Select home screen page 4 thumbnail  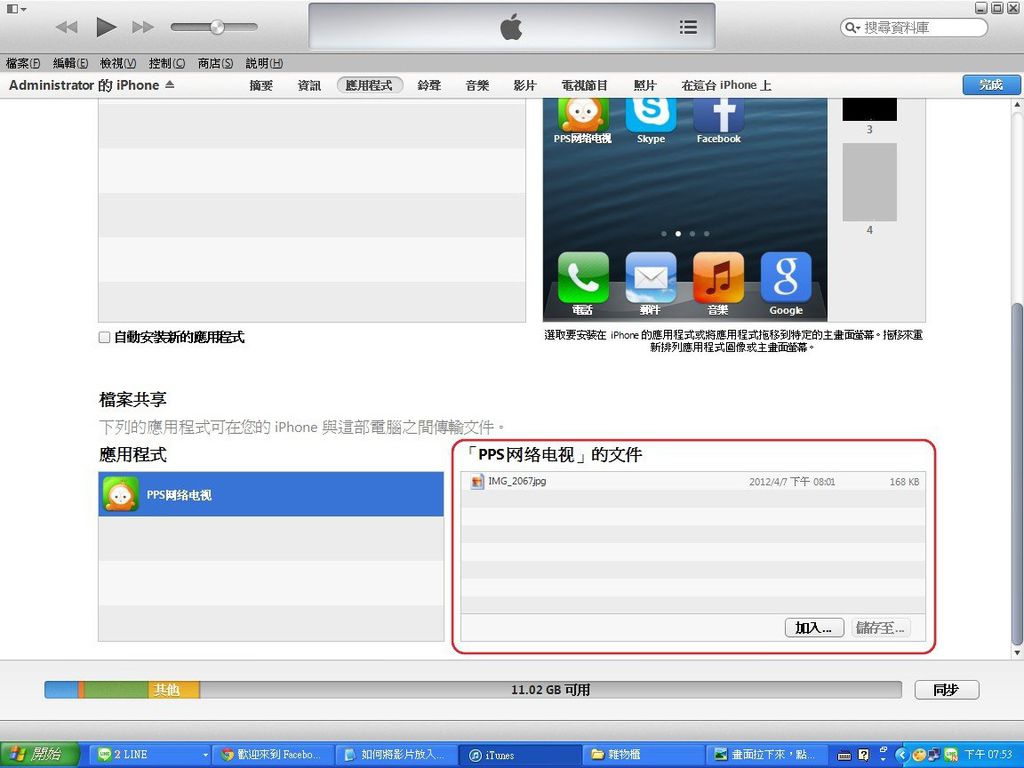pyautogui.click(x=869, y=182)
